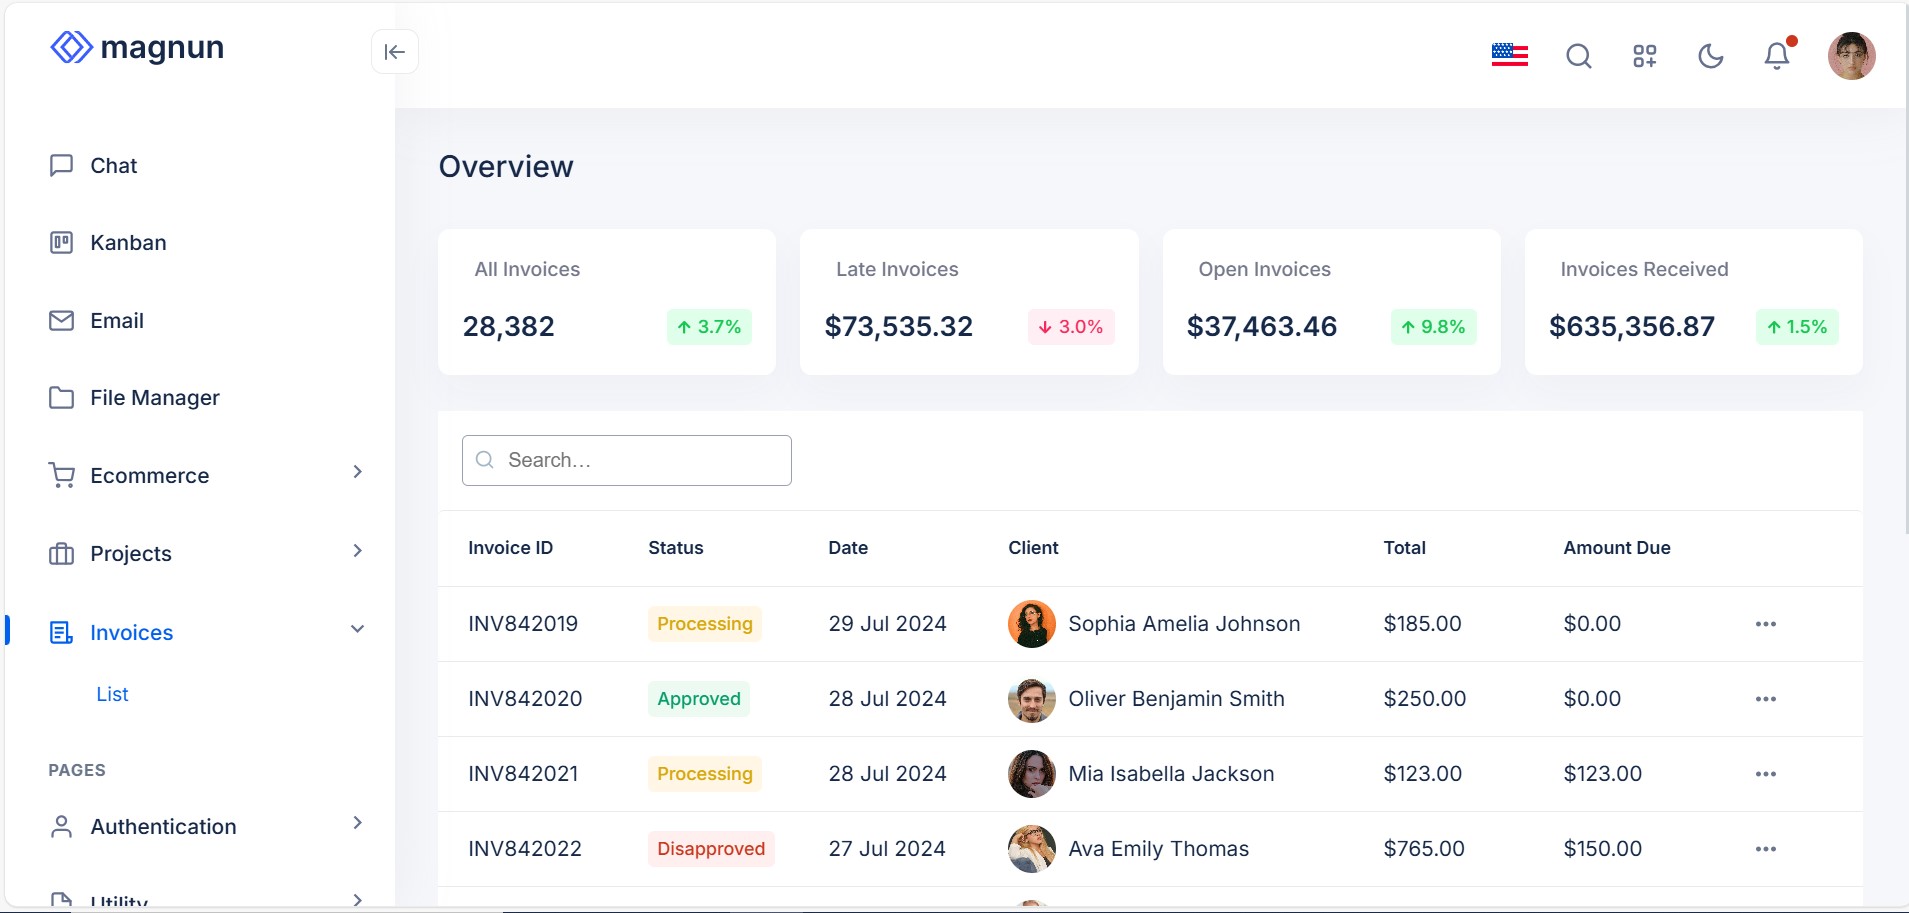The height and width of the screenshot is (913, 1909).
Task: Open the profile avatar menu
Action: 1852,56
